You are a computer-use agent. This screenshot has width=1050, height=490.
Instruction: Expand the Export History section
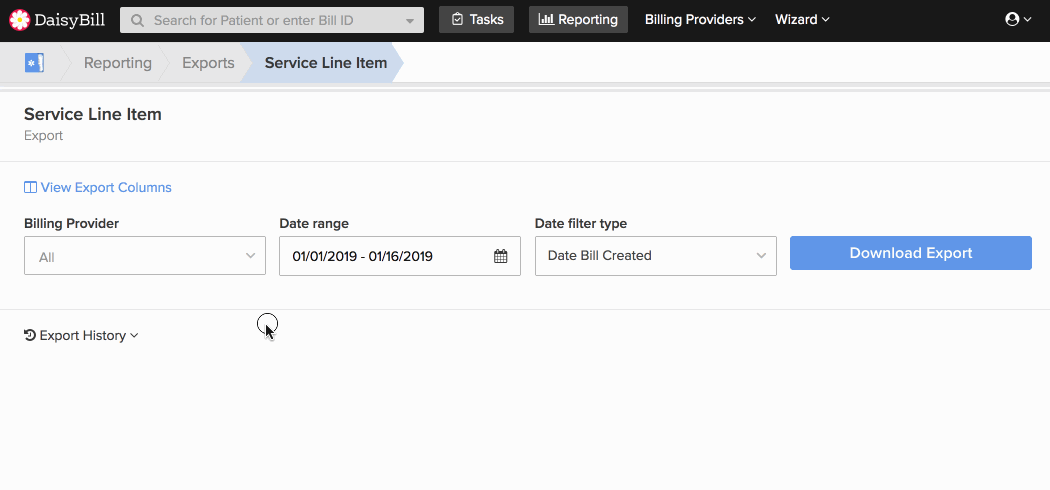tap(81, 335)
